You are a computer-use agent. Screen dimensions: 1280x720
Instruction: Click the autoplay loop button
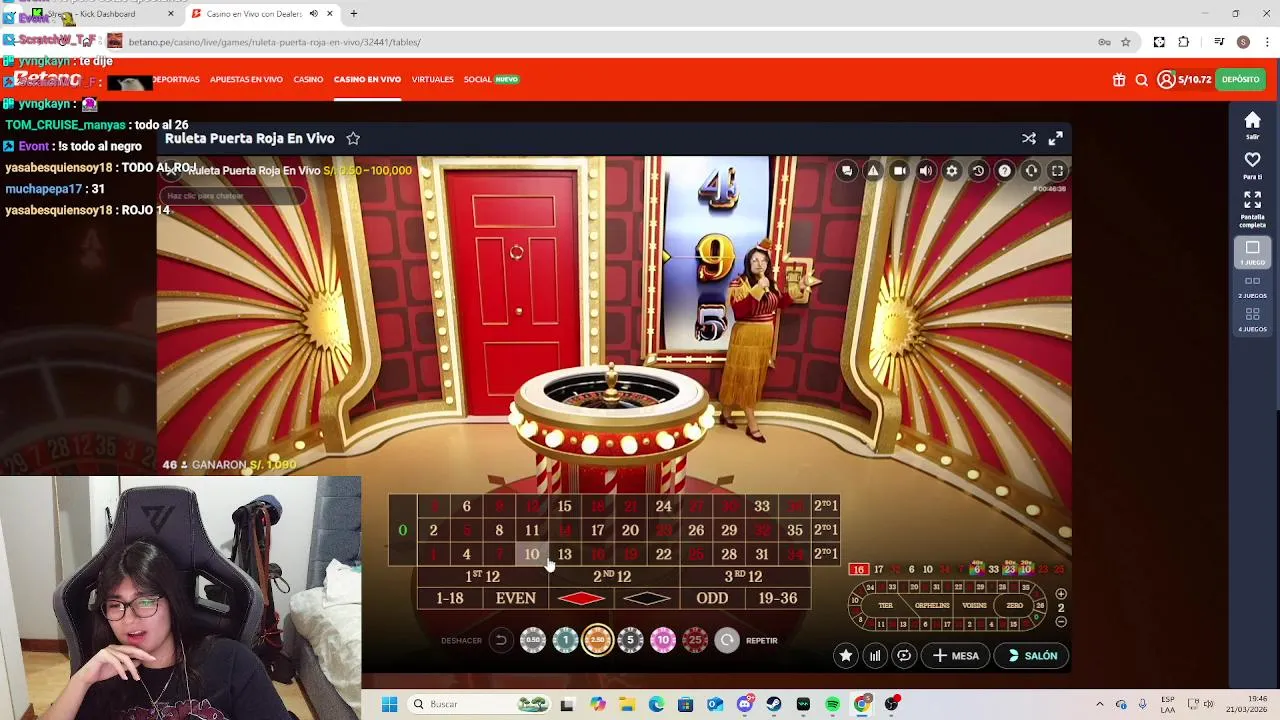904,656
